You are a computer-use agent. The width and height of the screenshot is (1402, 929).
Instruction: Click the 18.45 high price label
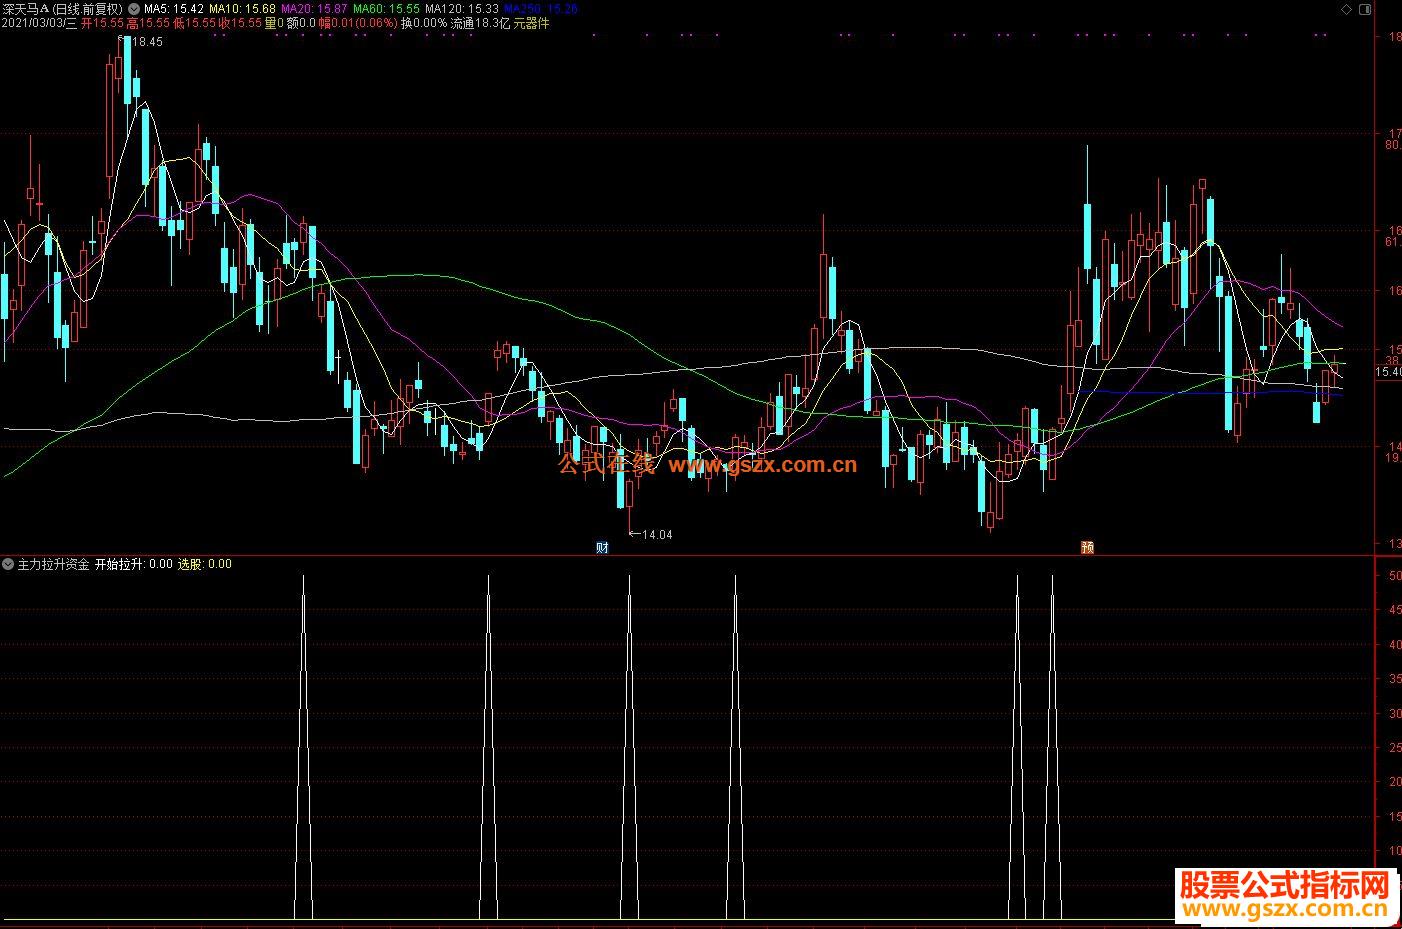pyautogui.click(x=146, y=42)
